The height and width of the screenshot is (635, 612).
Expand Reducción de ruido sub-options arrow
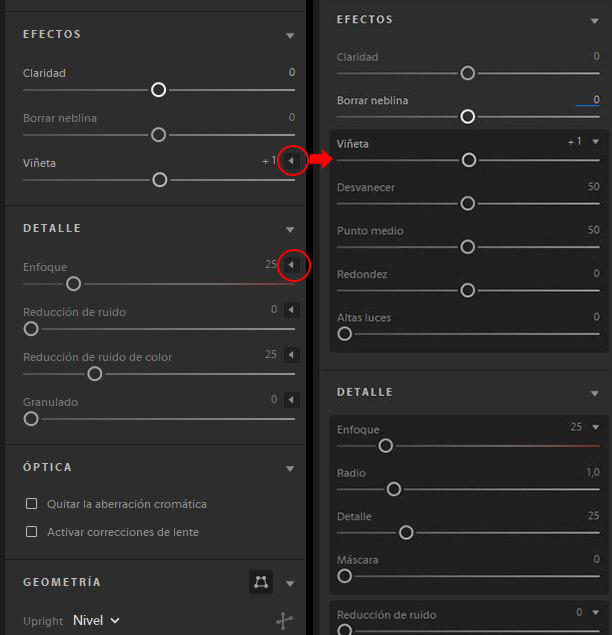(x=291, y=310)
